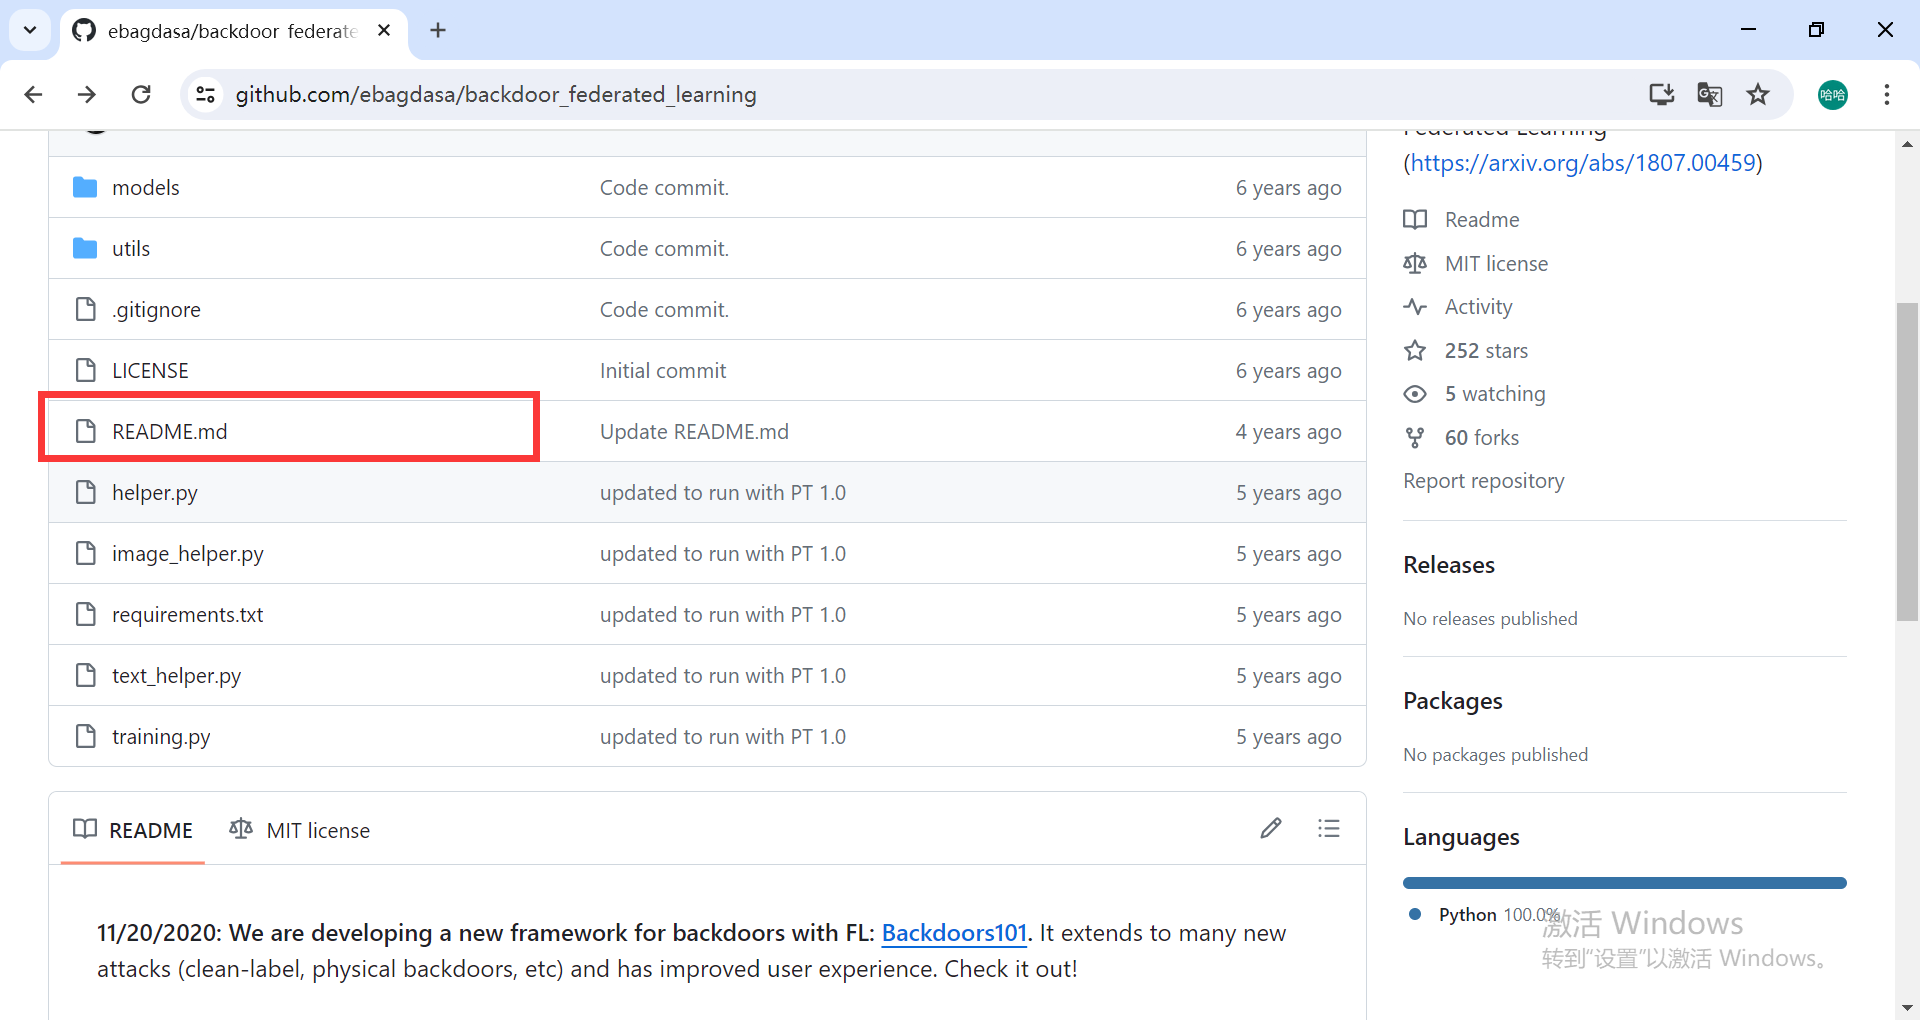Click the Python language bar
1920x1020 pixels.
pos(1625,883)
